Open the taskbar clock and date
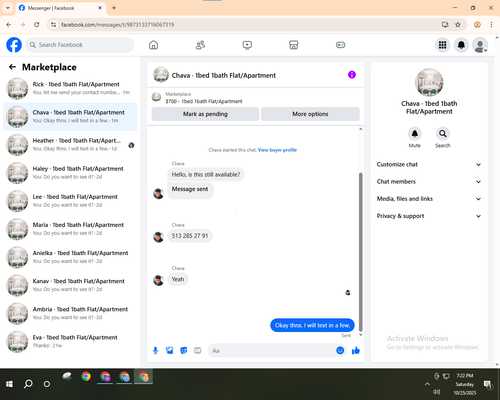The width and height of the screenshot is (500, 400). [465, 384]
